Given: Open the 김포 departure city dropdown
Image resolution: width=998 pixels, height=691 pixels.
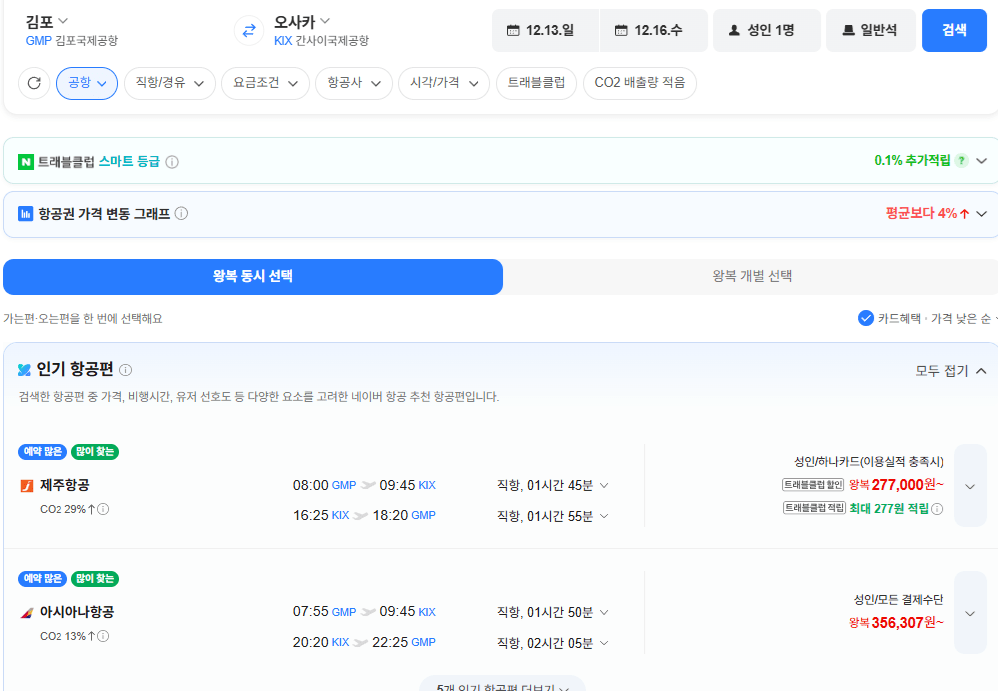Looking at the screenshot, I should coord(46,22).
